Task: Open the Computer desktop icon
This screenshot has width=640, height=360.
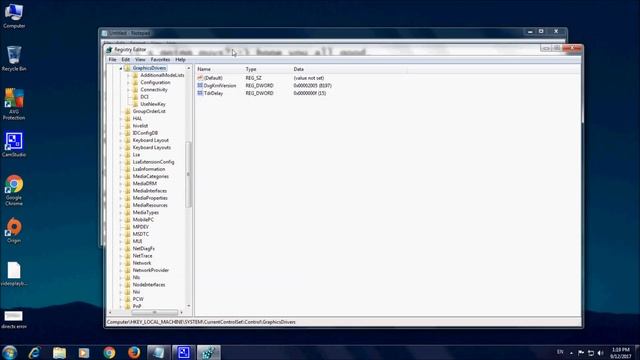Action: 14,16
